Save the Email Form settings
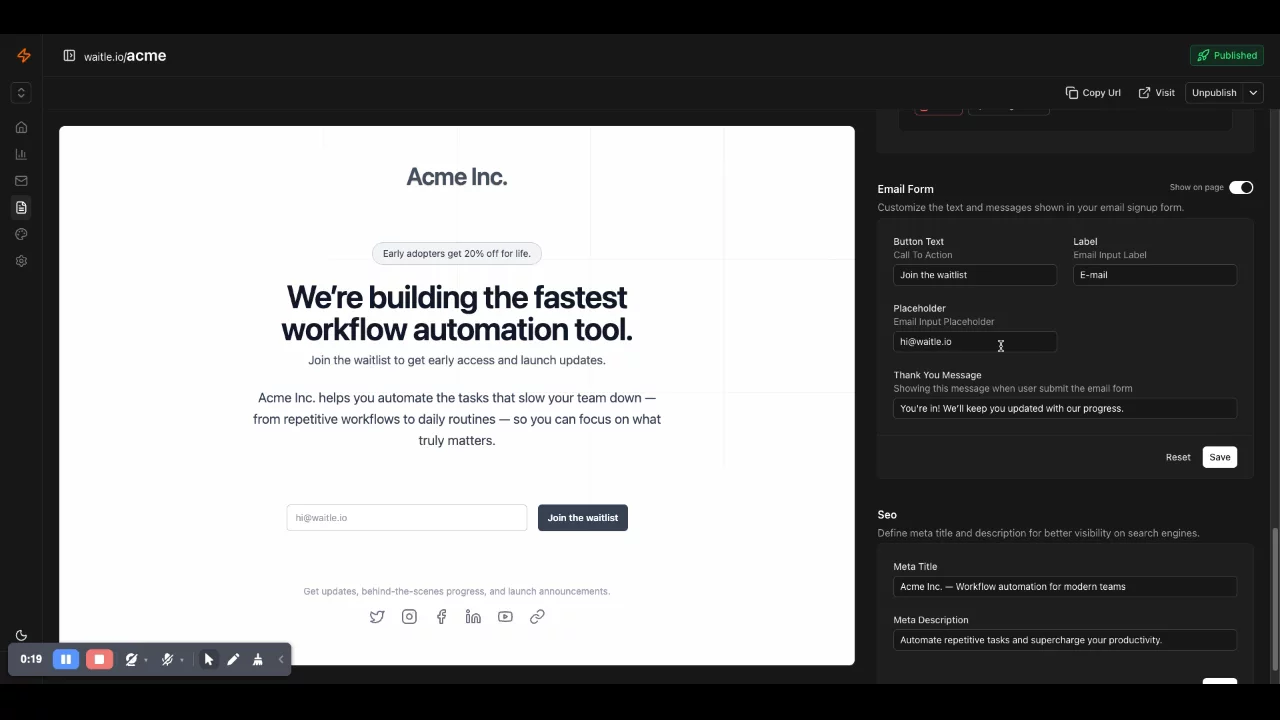Viewport: 1280px width, 720px height. 1219,457
